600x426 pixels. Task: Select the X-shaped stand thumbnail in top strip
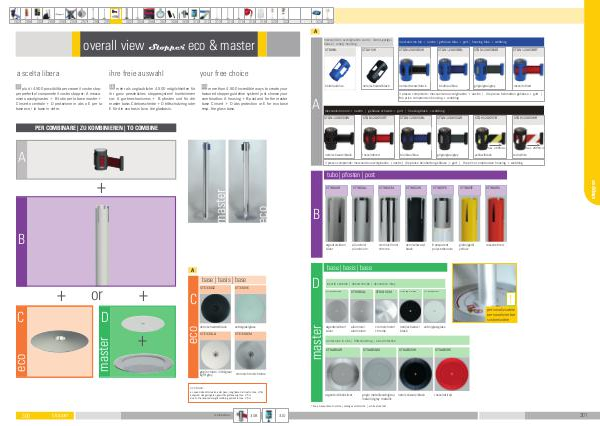point(71,15)
